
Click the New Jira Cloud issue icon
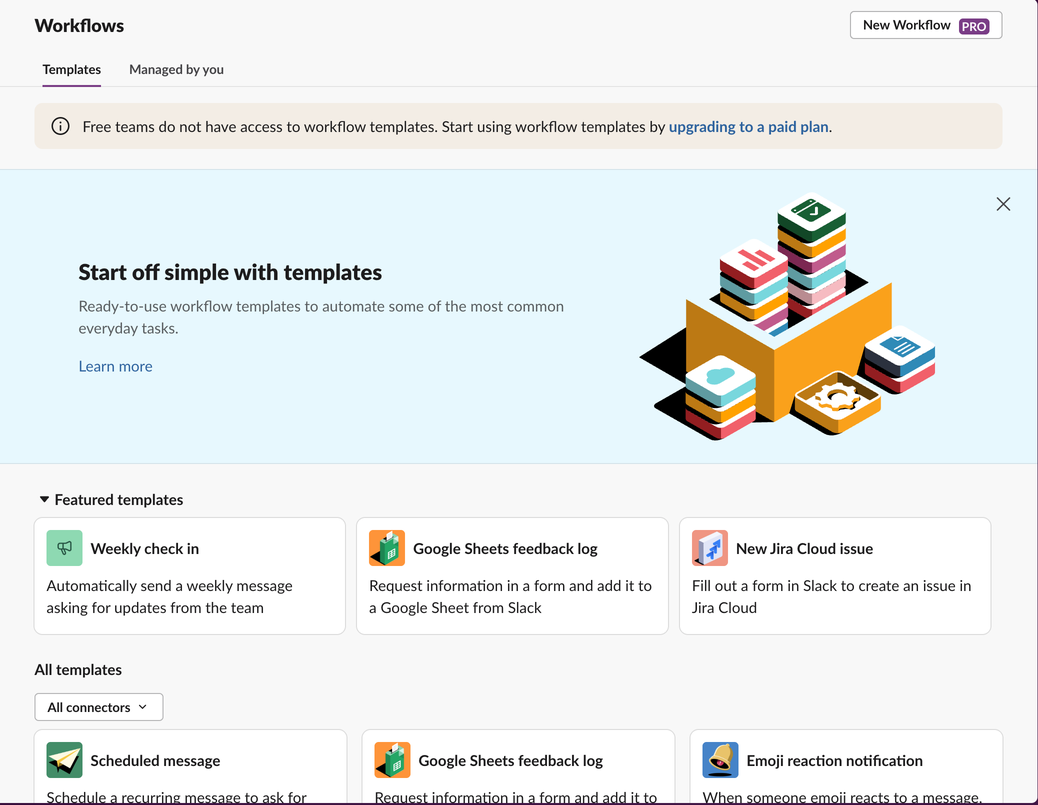(710, 548)
